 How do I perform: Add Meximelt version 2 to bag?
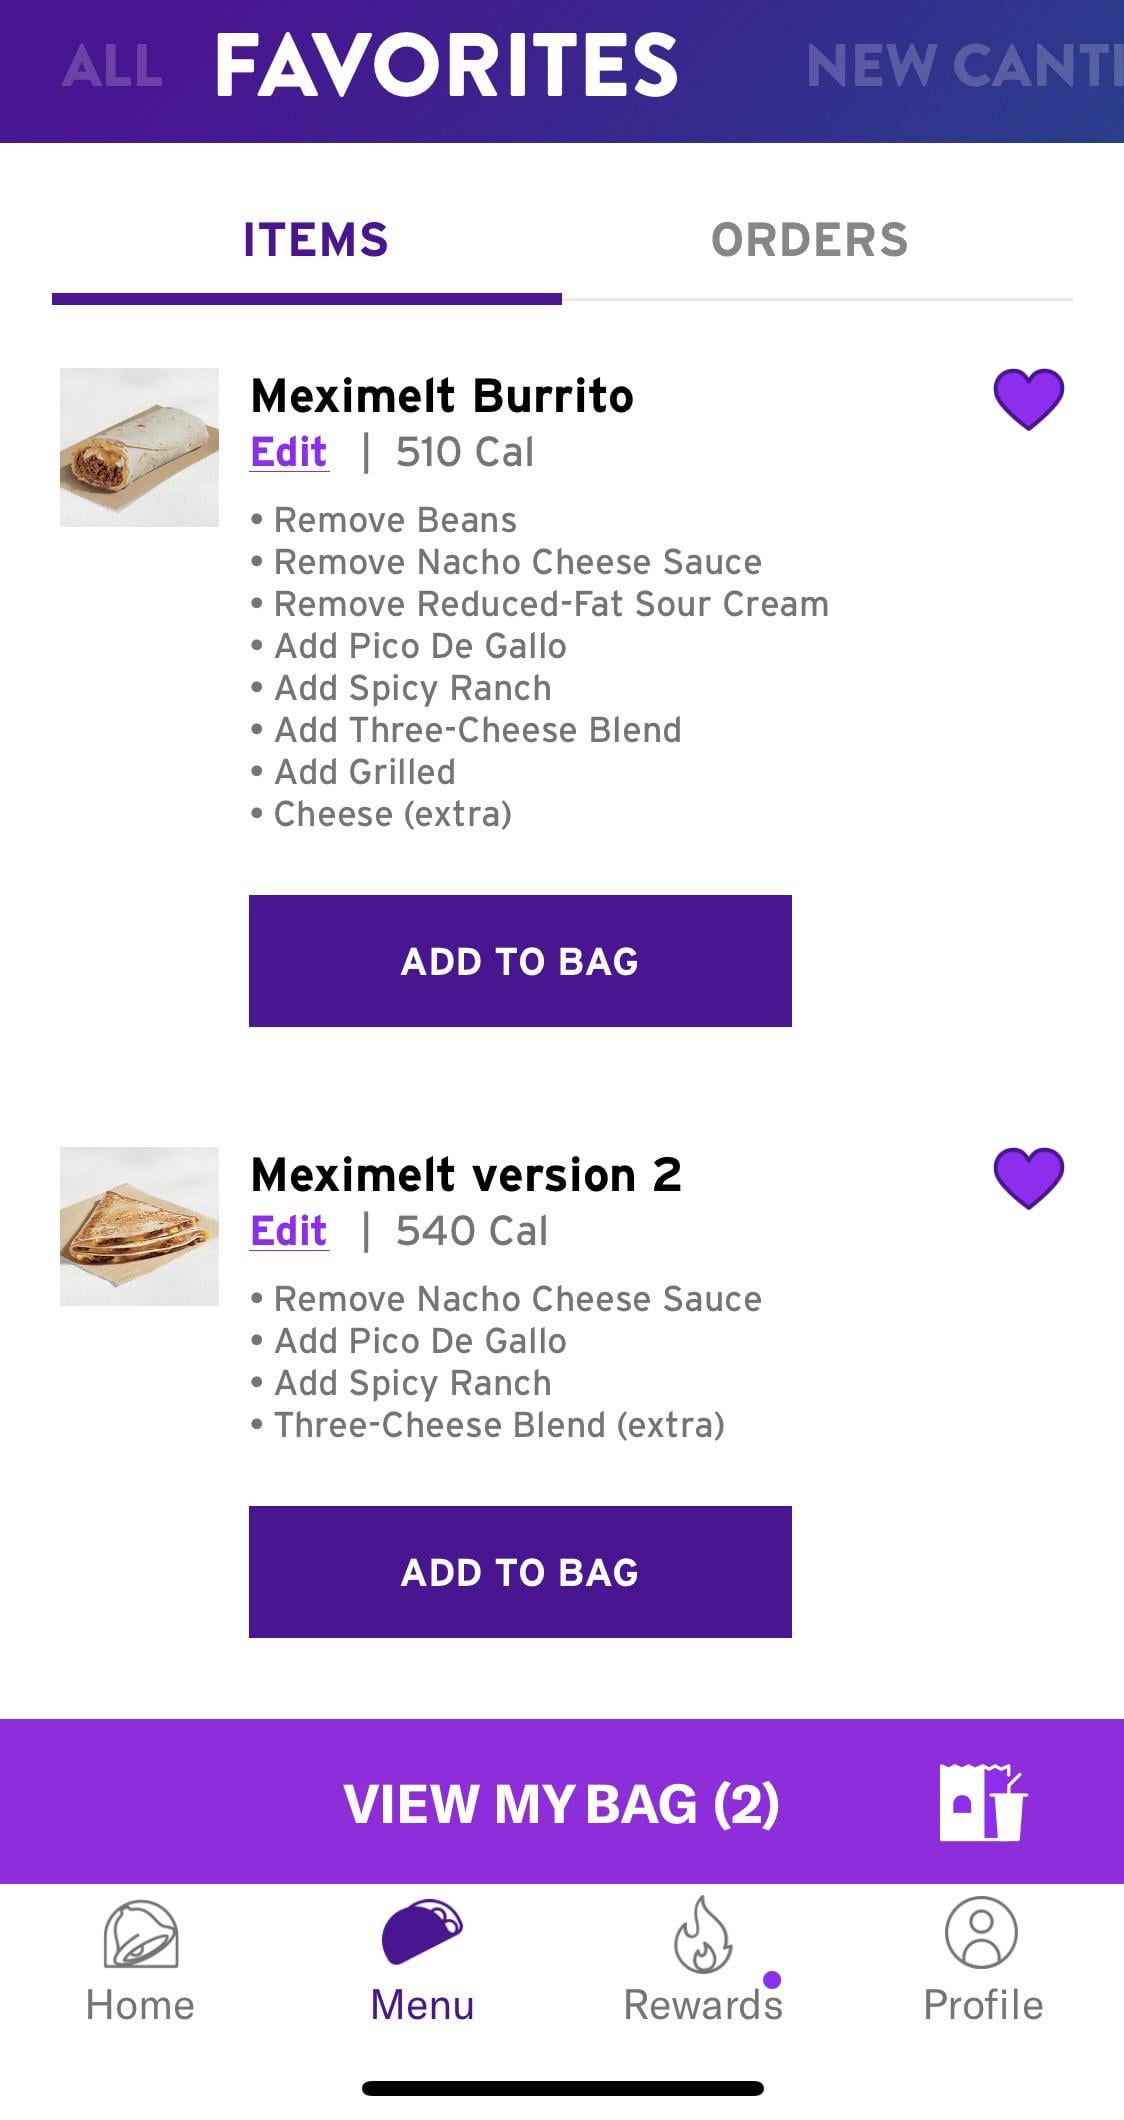tap(520, 1572)
